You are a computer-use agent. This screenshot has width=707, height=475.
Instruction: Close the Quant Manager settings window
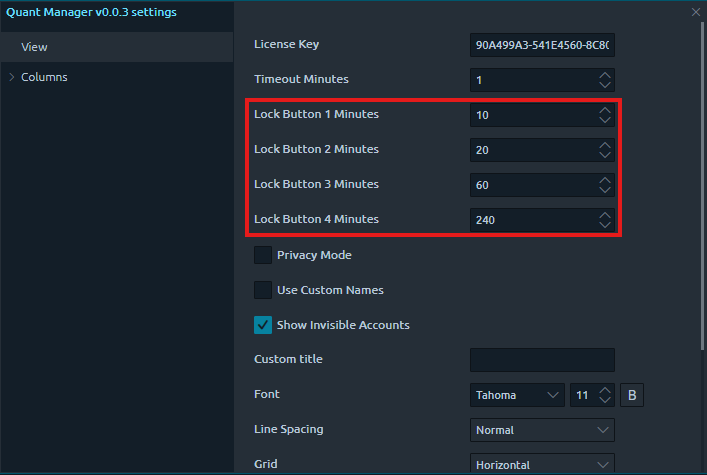(696, 12)
